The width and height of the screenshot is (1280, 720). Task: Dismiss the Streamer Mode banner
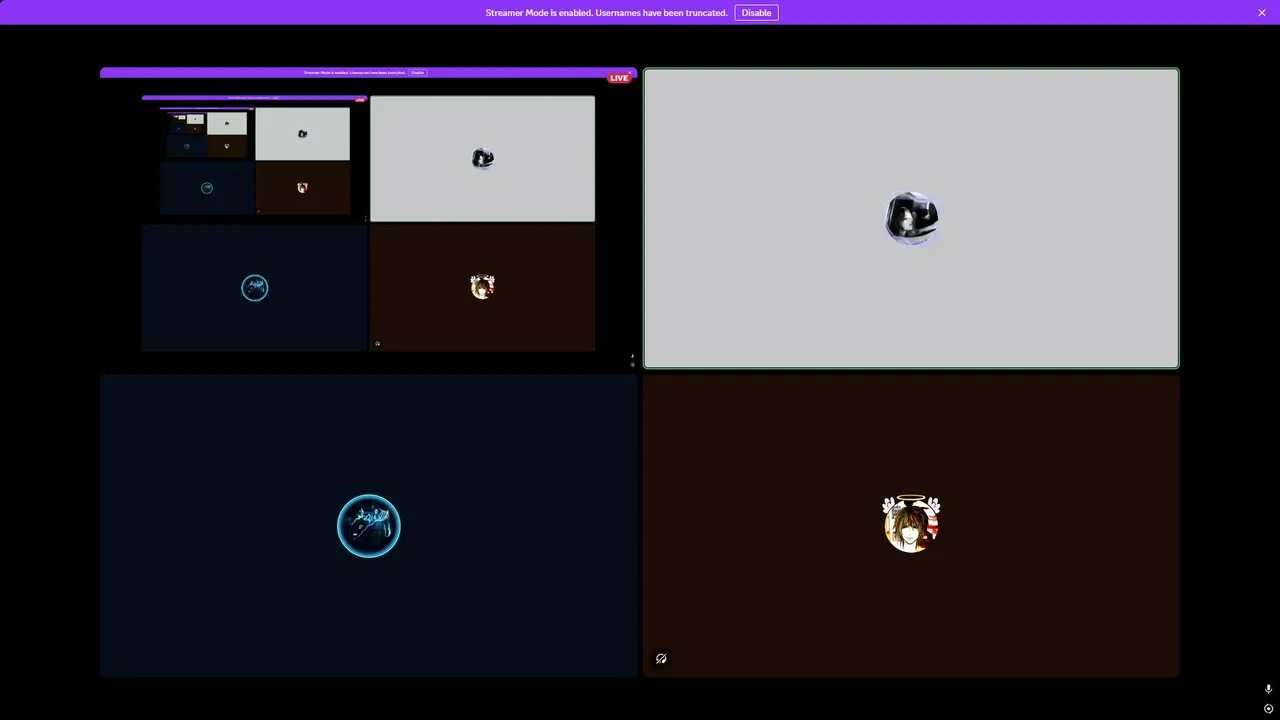click(1262, 13)
